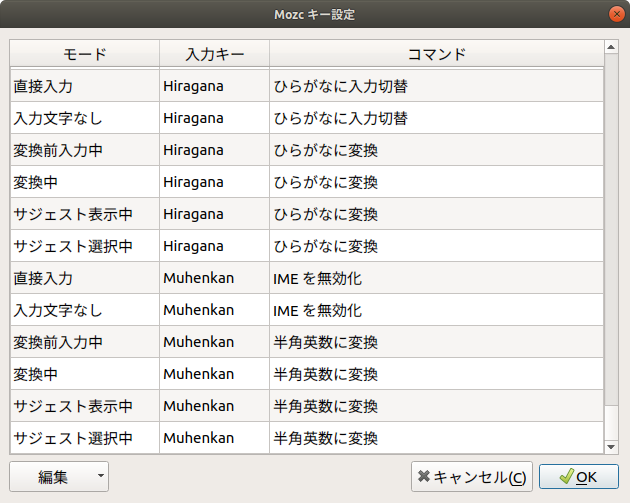Click the キャンセル (Cancel) button
630x503 pixels.
click(471, 477)
